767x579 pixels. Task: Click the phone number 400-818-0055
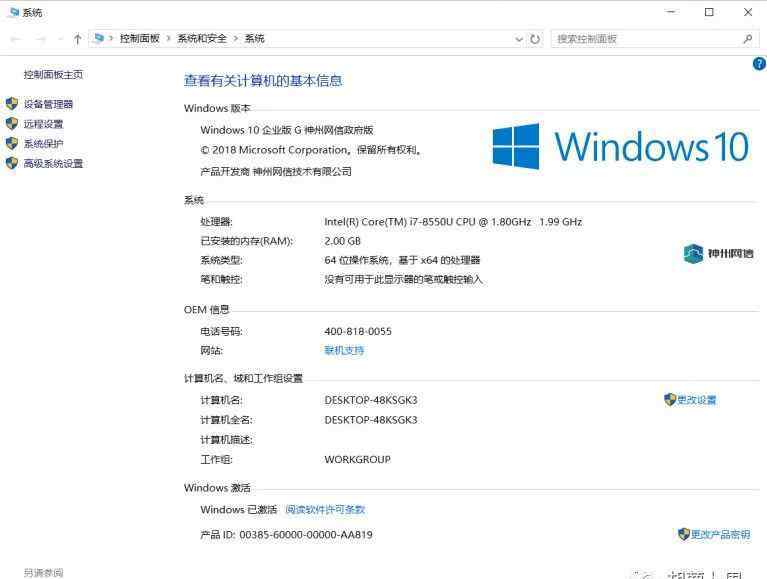tap(358, 332)
